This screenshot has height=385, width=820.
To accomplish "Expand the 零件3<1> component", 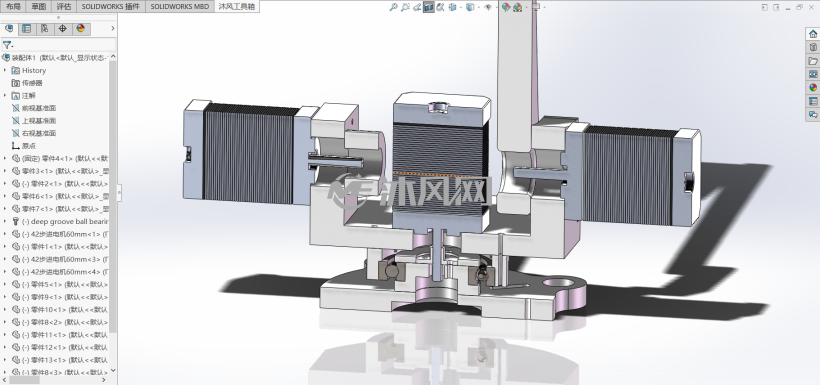I will tap(5, 171).
